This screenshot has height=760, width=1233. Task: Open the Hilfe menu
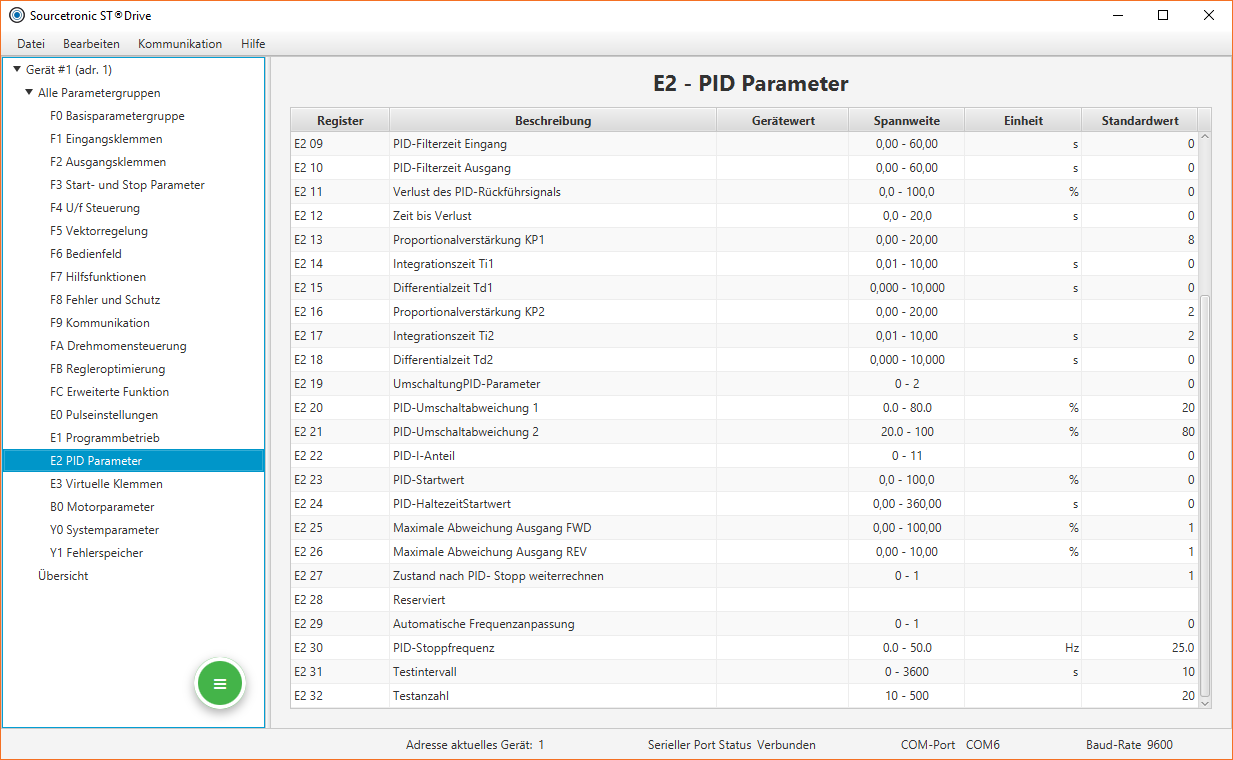(253, 44)
